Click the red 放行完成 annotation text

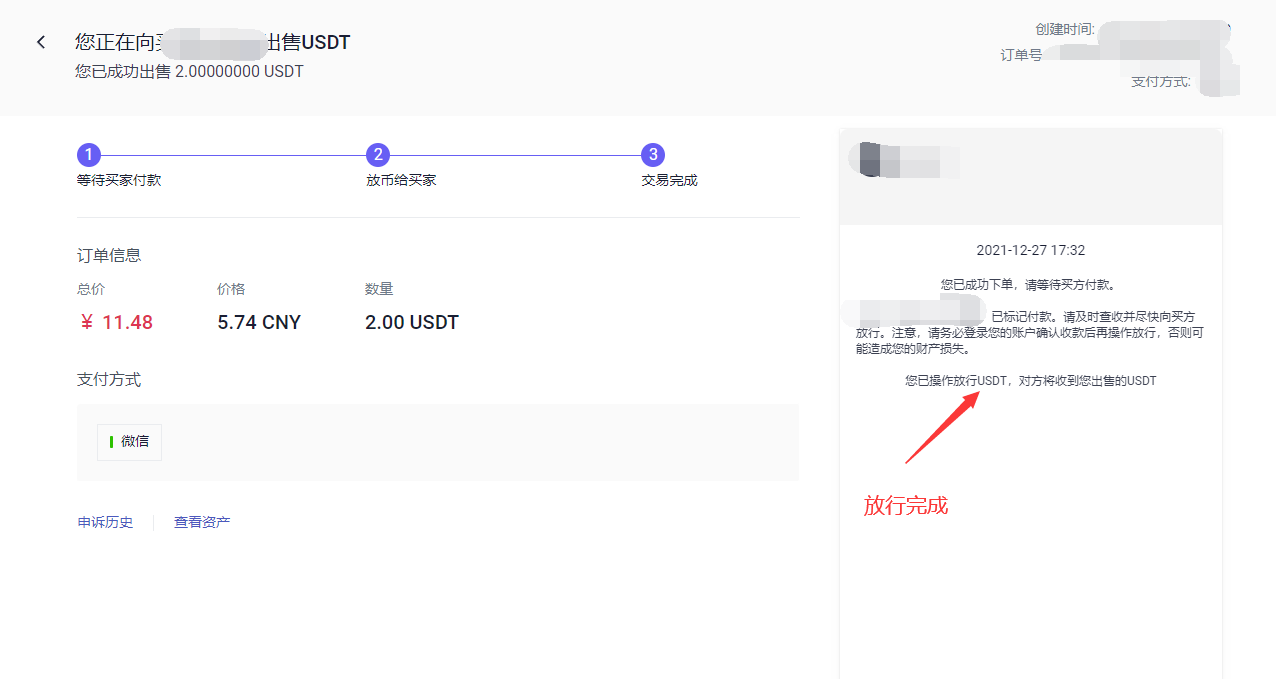click(x=905, y=506)
